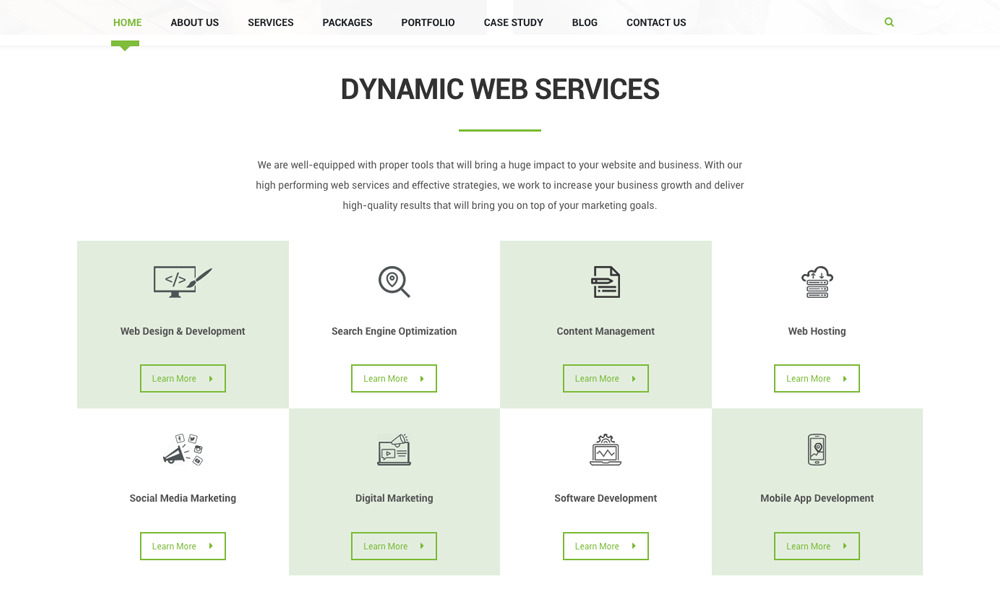1000x600 pixels.
Task: Navigate to Packages in the navbar
Action: click(x=347, y=22)
